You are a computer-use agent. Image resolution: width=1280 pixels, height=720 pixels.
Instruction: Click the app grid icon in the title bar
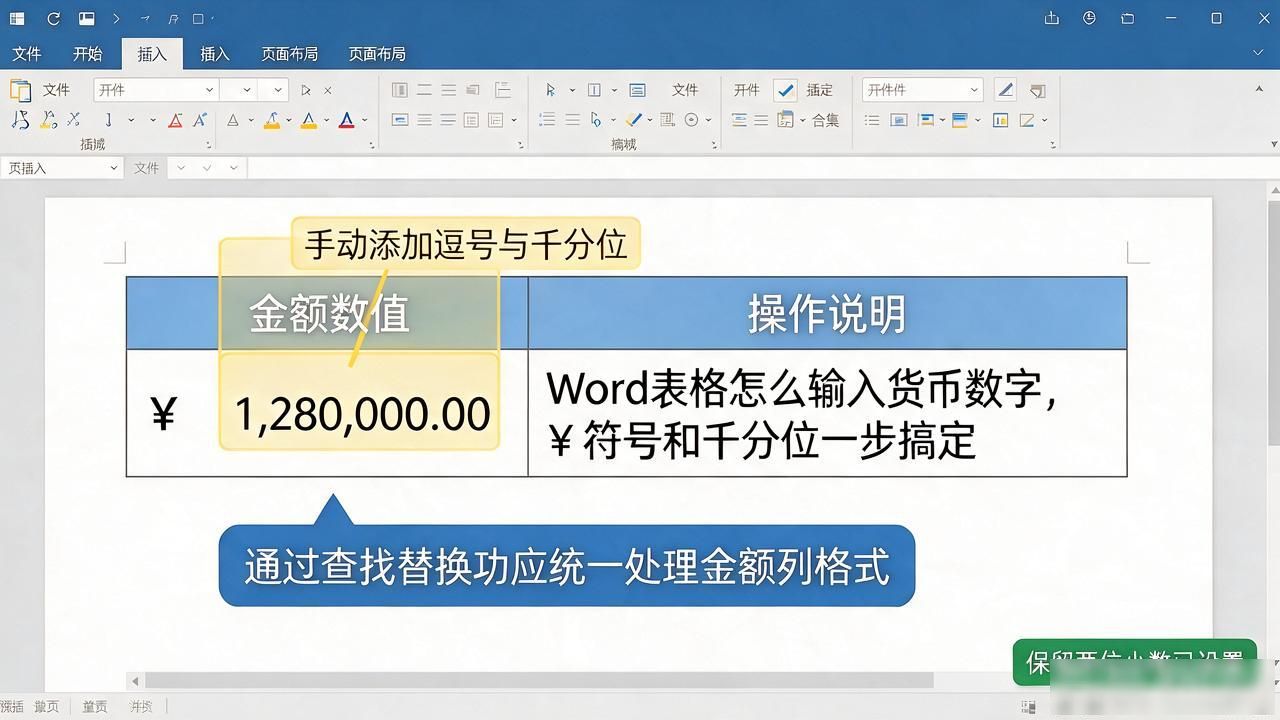coord(16,18)
